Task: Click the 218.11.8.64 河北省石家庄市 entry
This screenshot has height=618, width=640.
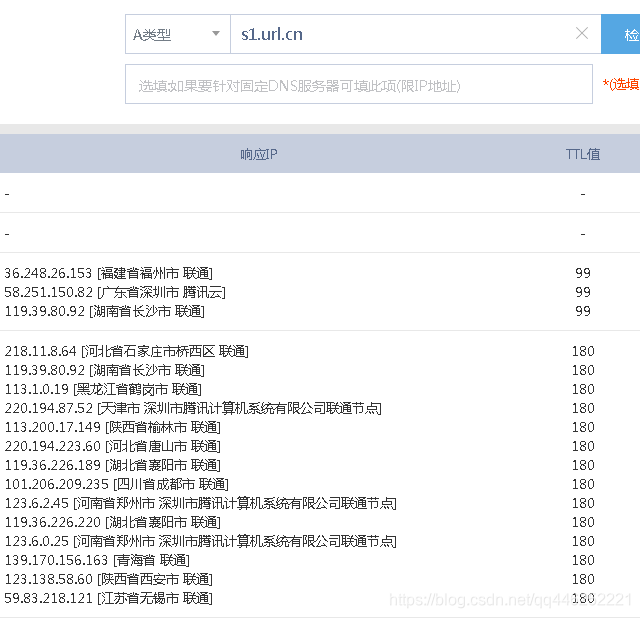Action: (126, 351)
